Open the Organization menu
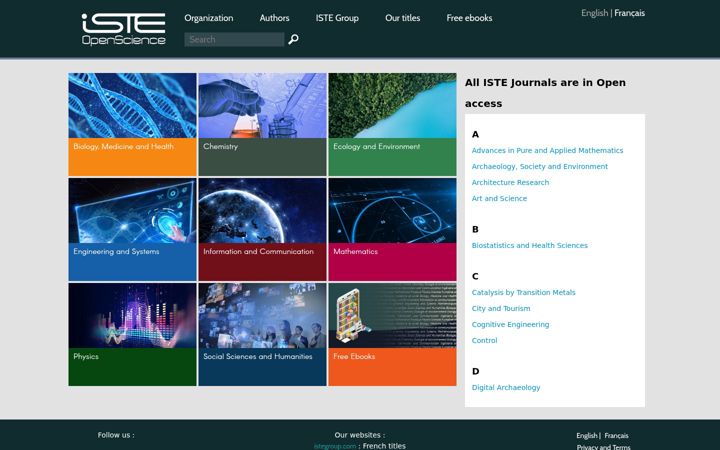720x450 pixels. [208, 18]
